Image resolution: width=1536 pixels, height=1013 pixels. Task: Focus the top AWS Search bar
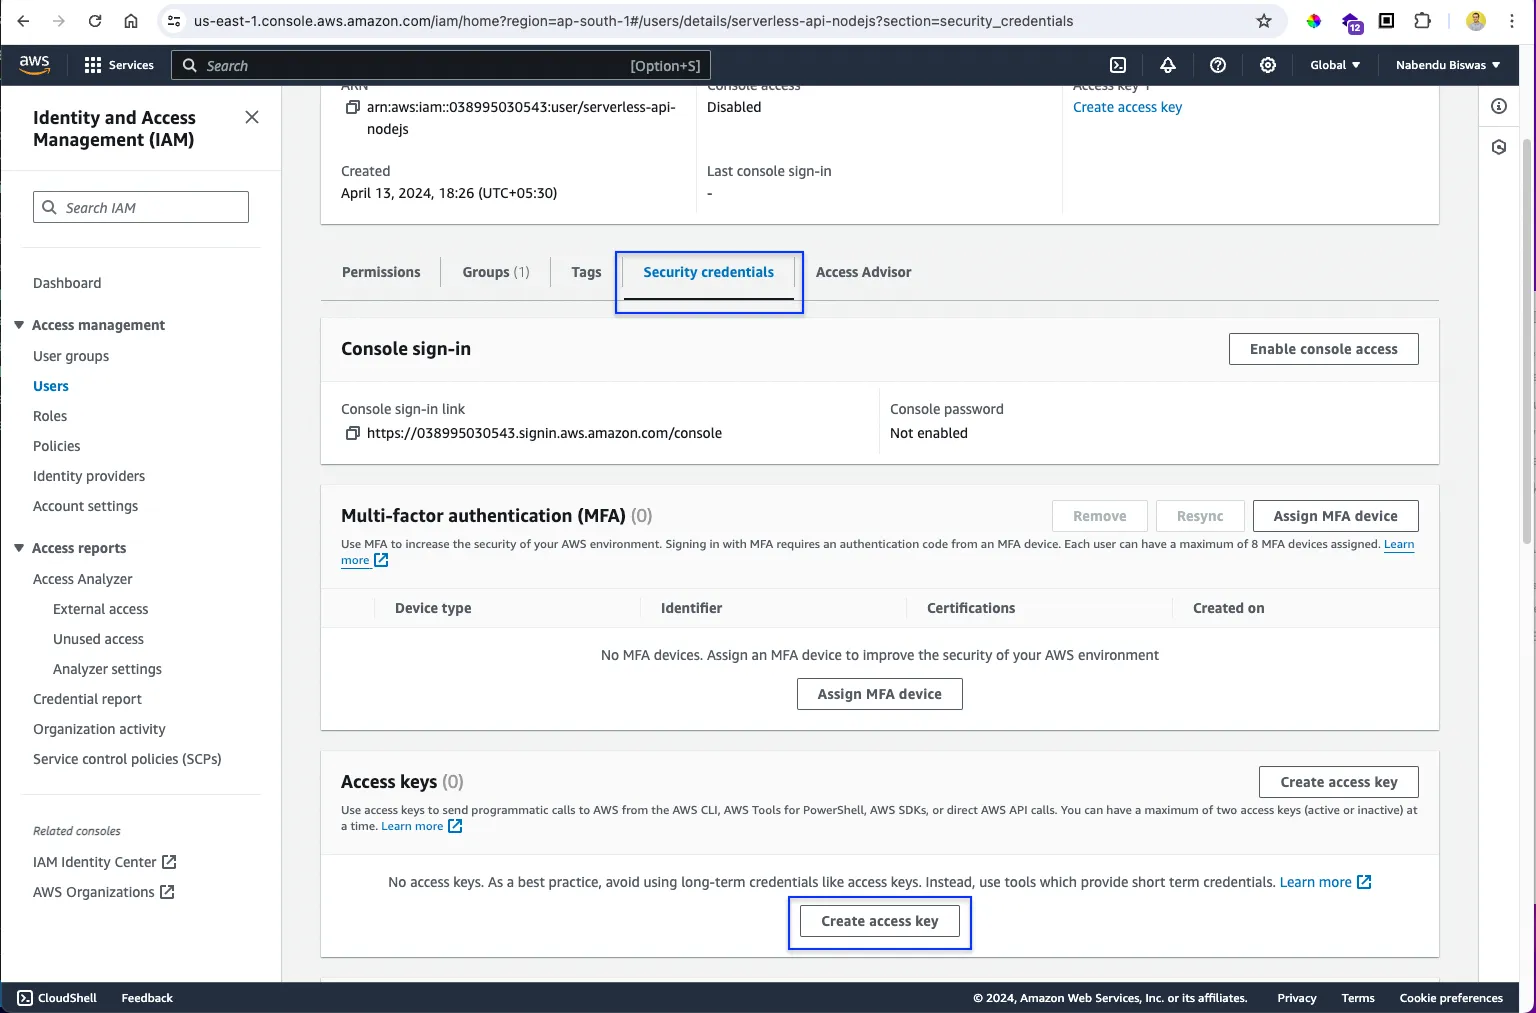441,65
